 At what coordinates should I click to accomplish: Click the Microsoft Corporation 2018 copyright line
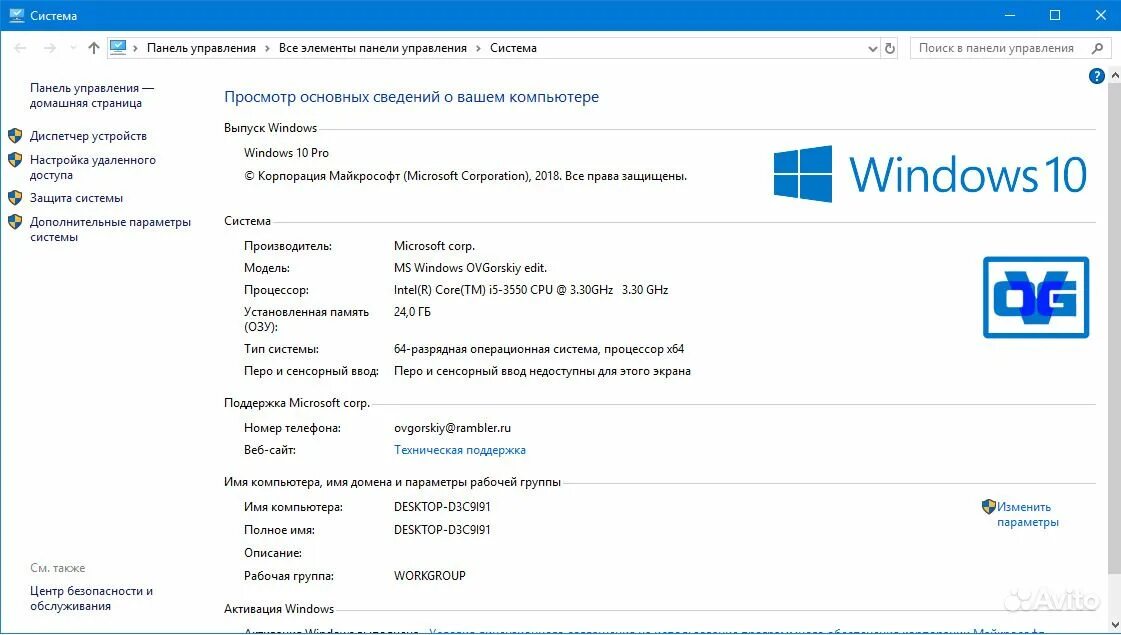pos(465,176)
